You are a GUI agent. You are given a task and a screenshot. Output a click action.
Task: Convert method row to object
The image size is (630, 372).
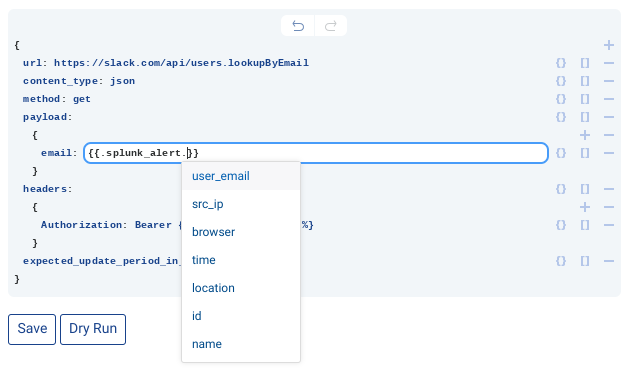[x=561, y=99]
